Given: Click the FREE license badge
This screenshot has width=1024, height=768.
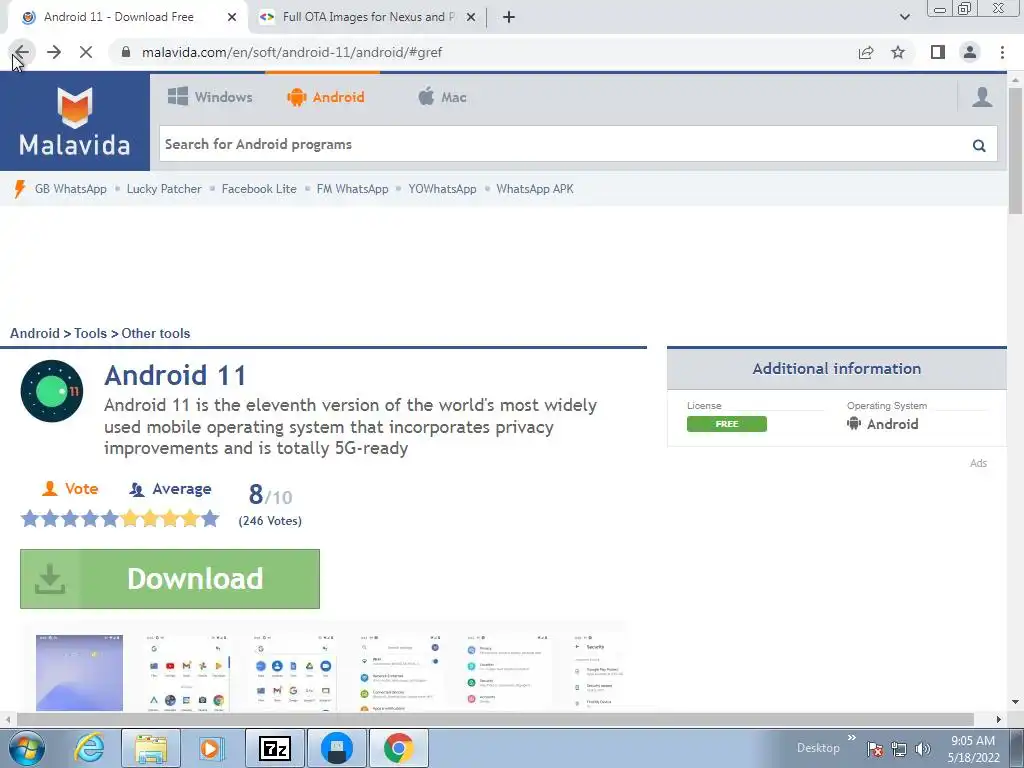Looking at the screenshot, I should coord(727,424).
